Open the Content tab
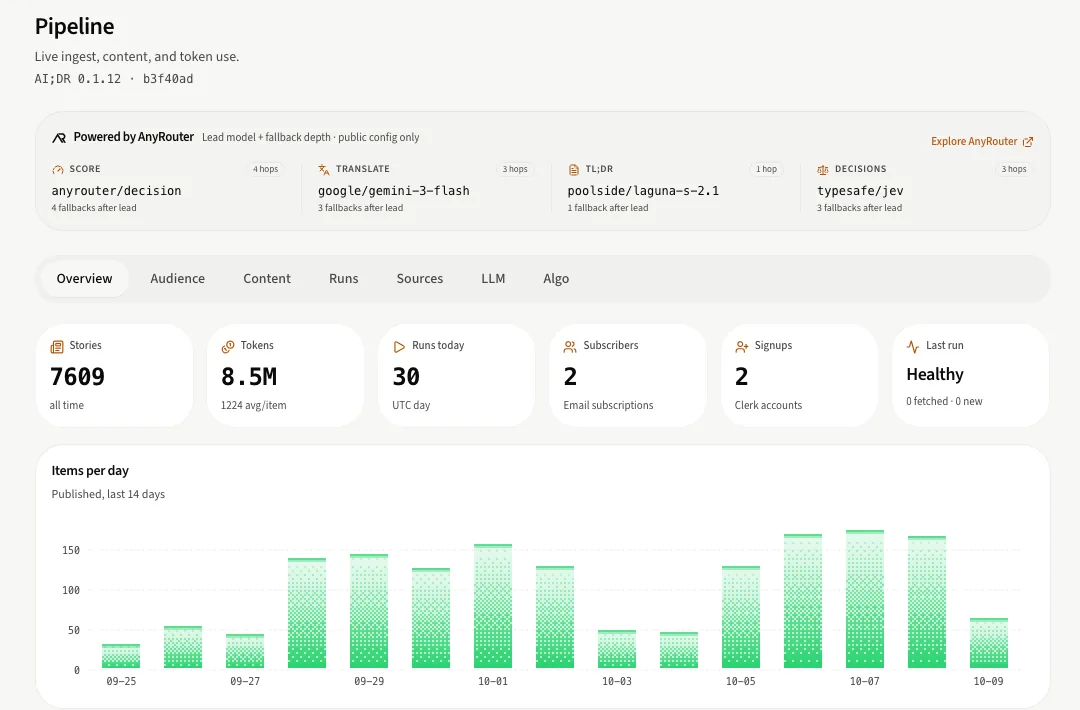The width and height of the screenshot is (1080, 710). (267, 279)
